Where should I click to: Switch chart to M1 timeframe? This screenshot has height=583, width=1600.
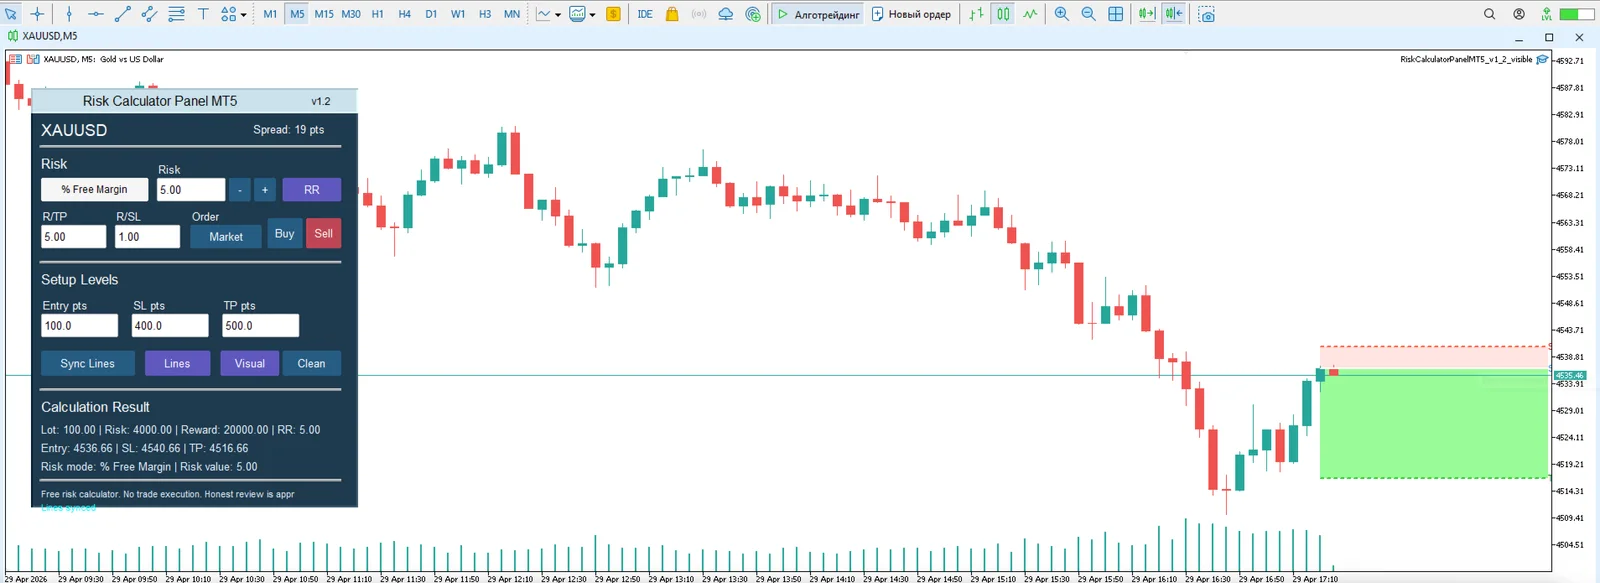point(270,14)
